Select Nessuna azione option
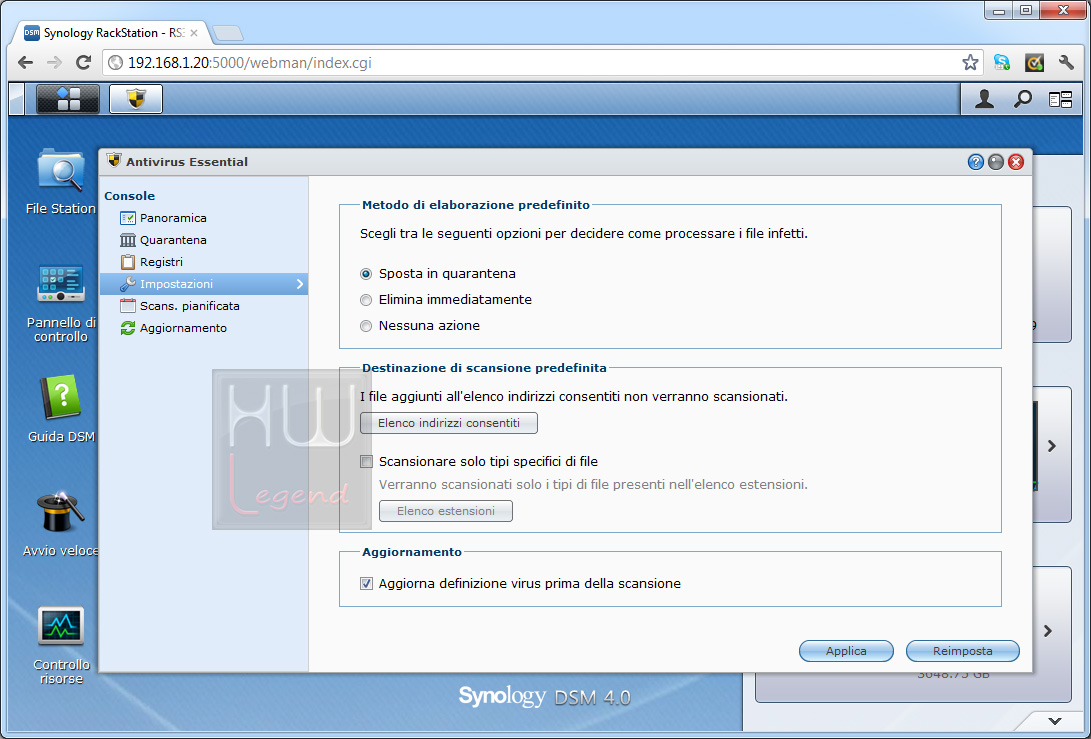 click(366, 326)
